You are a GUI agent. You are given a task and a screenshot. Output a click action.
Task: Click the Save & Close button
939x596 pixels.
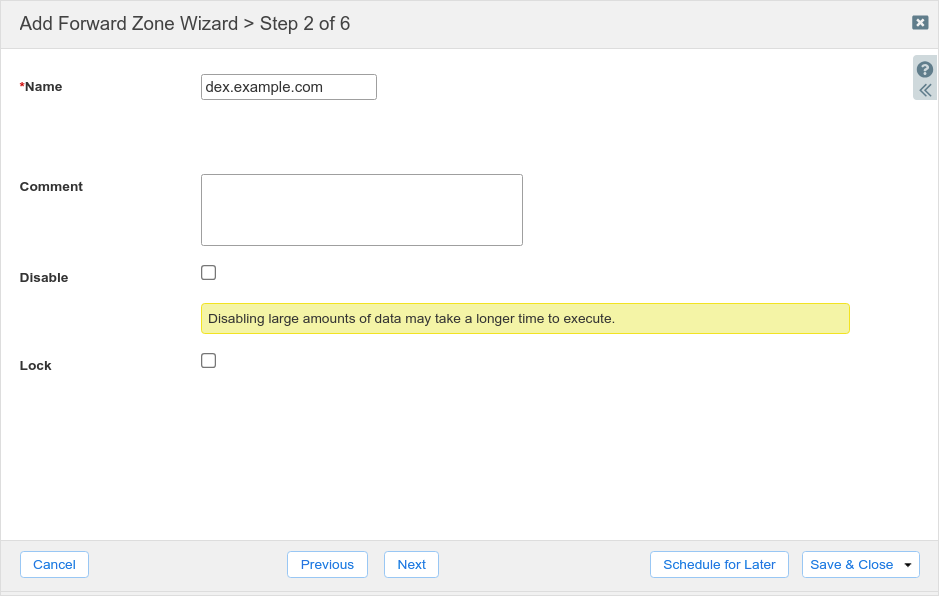coord(851,564)
